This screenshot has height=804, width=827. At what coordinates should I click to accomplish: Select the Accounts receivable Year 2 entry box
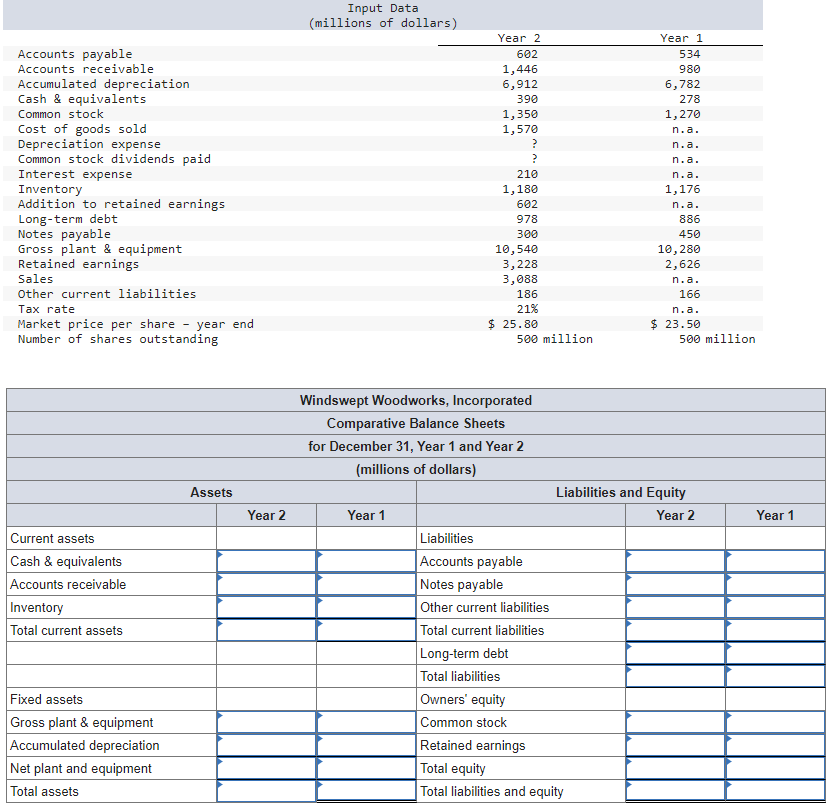pos(266,584)
